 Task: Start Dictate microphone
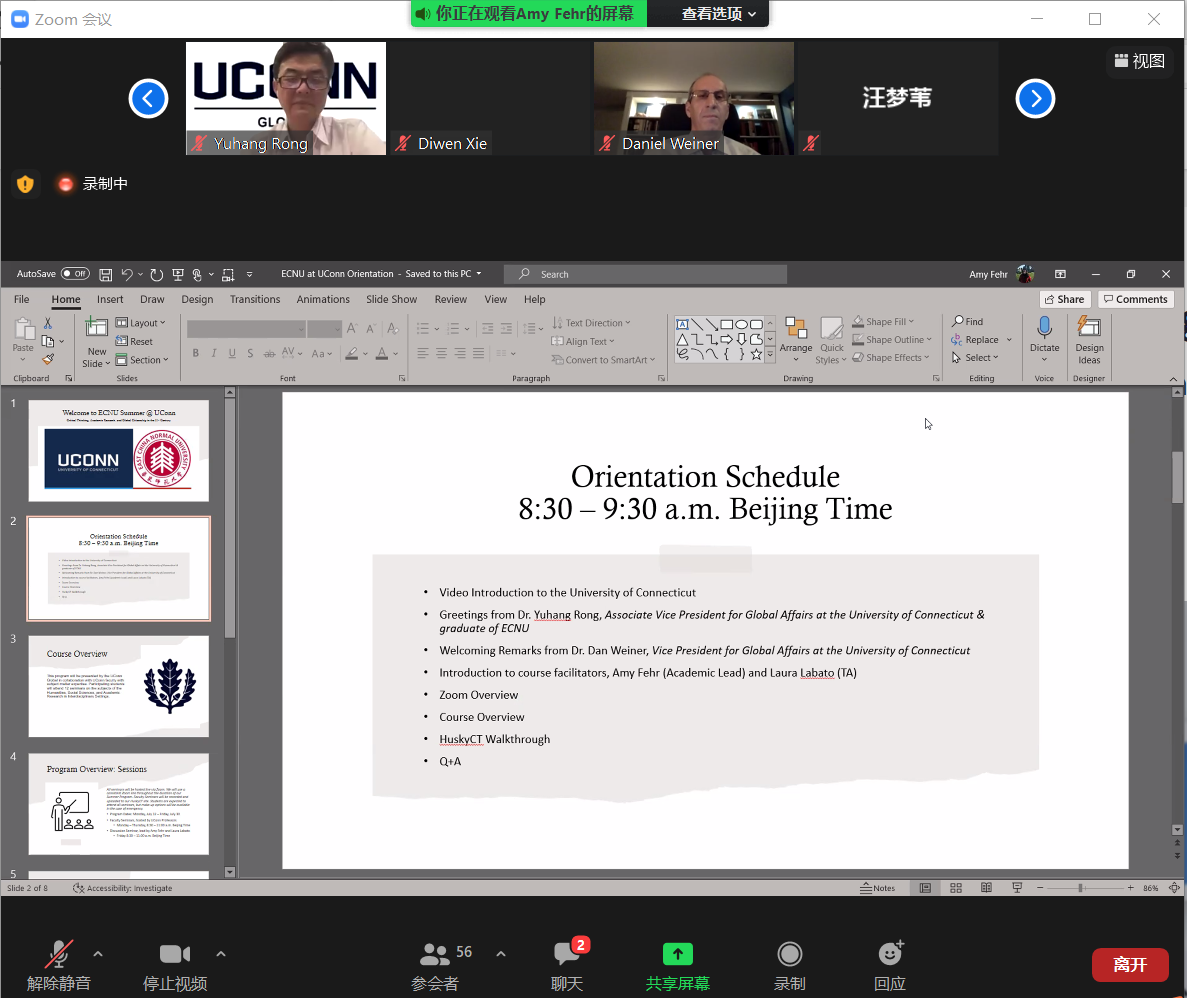[x=1045, y=335]
